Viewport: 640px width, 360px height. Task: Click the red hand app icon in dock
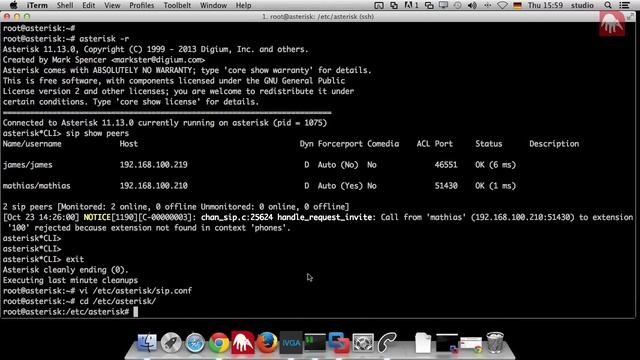click(243, 342)
